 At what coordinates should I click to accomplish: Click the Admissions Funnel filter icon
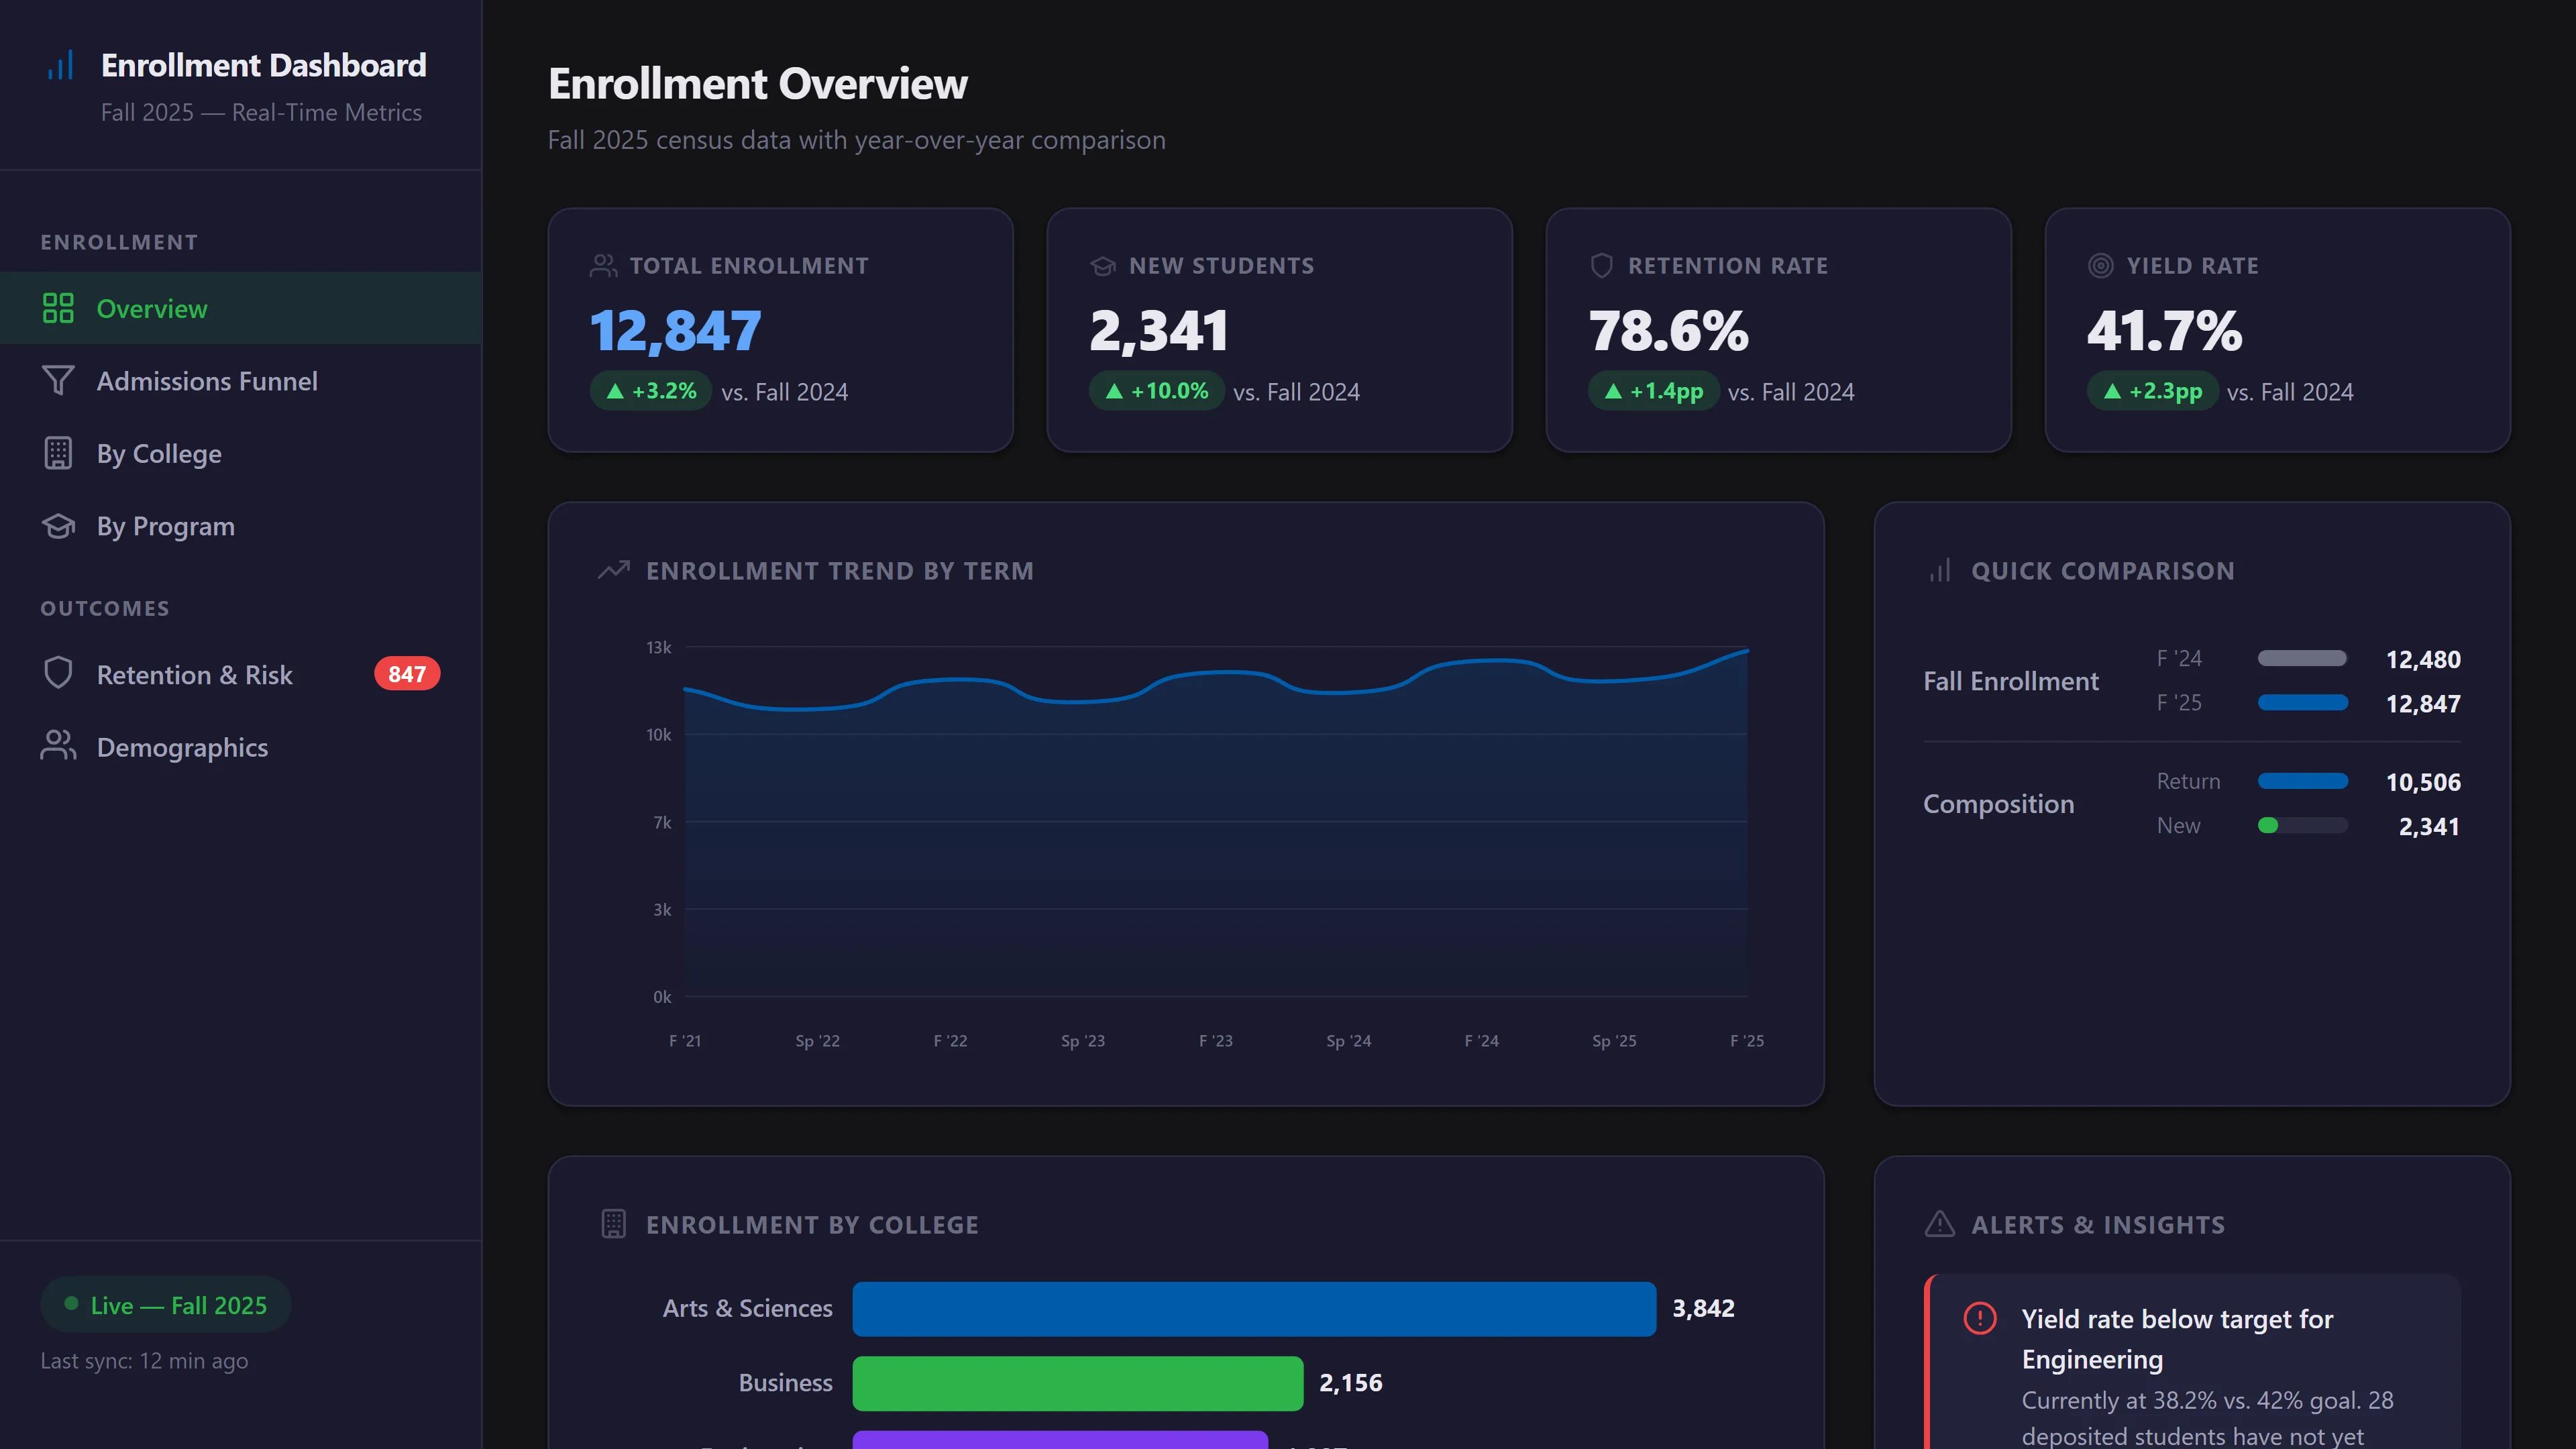point(59,381)
